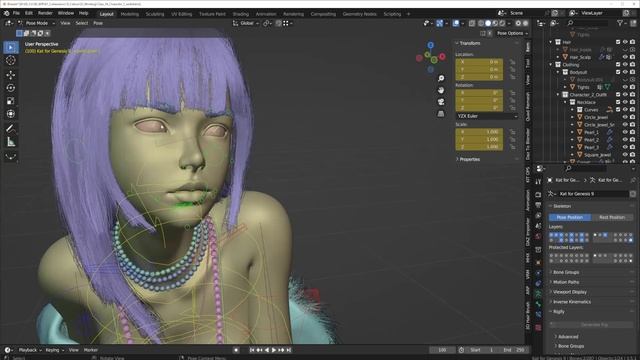The height and width of the screenshot is (360, 640).
Task: Open the Keying timeline menu
Action: click(54, 350)
